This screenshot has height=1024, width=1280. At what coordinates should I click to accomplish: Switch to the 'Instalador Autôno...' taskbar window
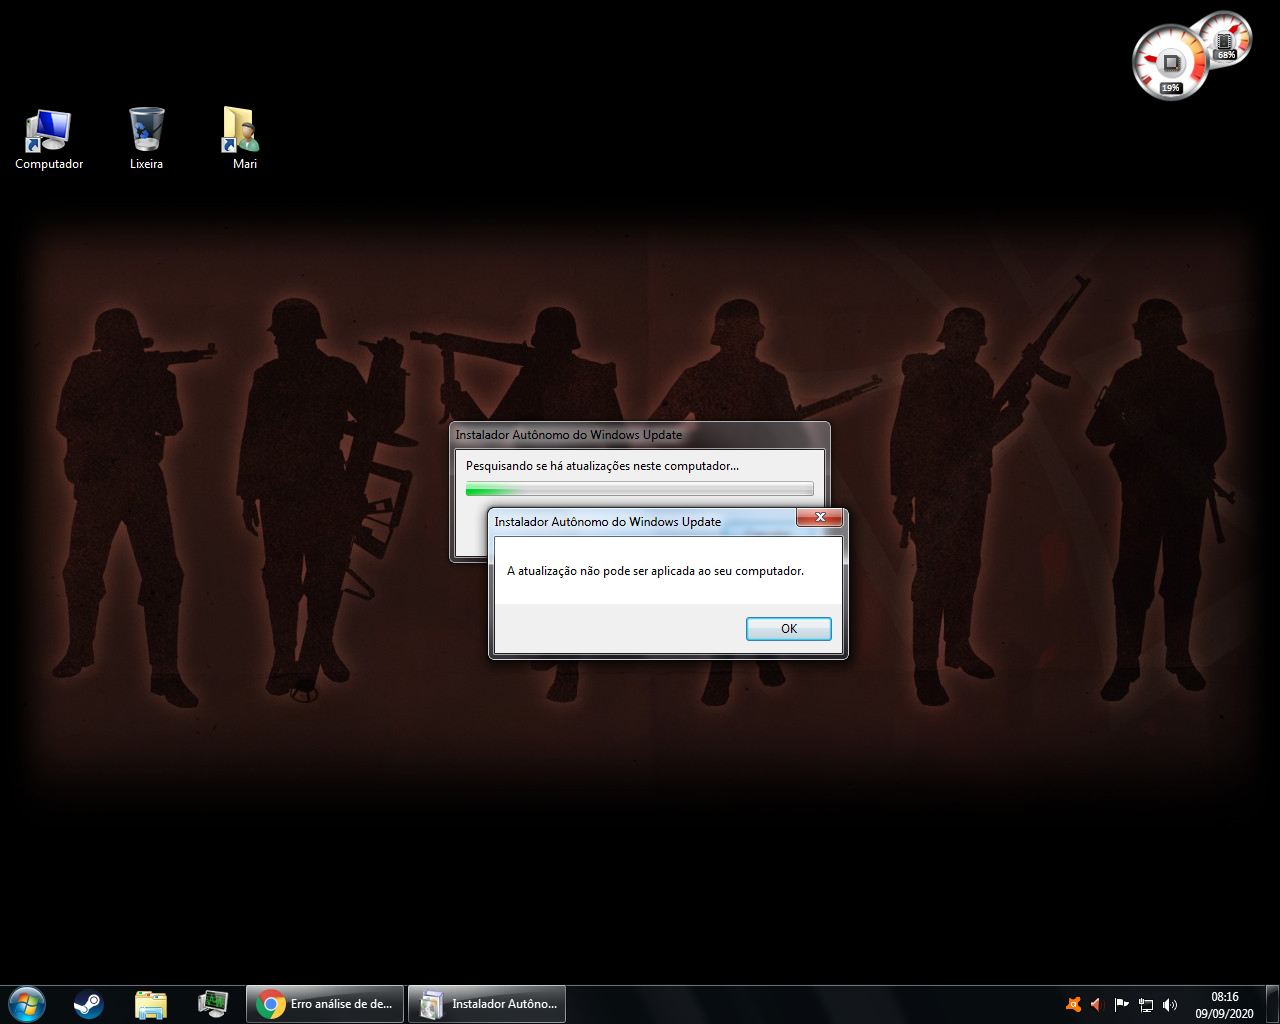487,1004
